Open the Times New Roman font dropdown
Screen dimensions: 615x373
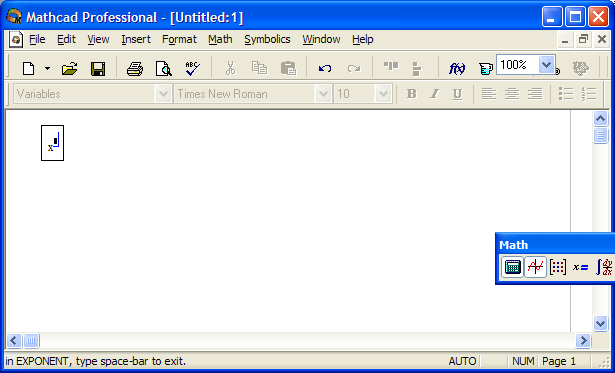[323, 94]
